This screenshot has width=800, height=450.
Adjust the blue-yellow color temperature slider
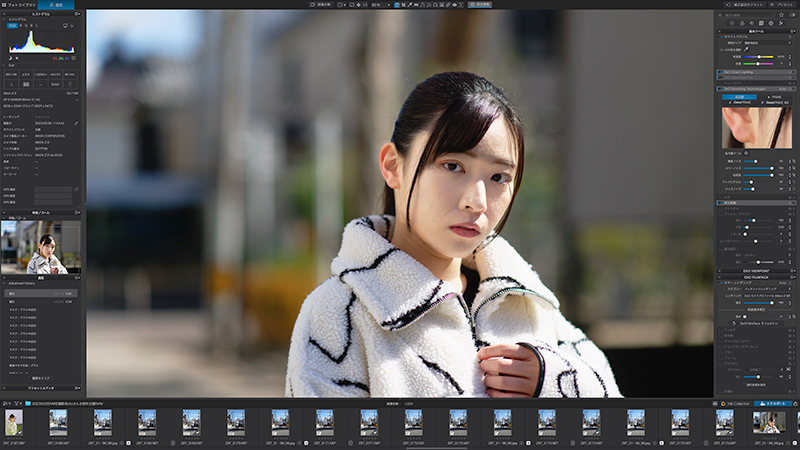pyautogui.click(x=759, y=57)
